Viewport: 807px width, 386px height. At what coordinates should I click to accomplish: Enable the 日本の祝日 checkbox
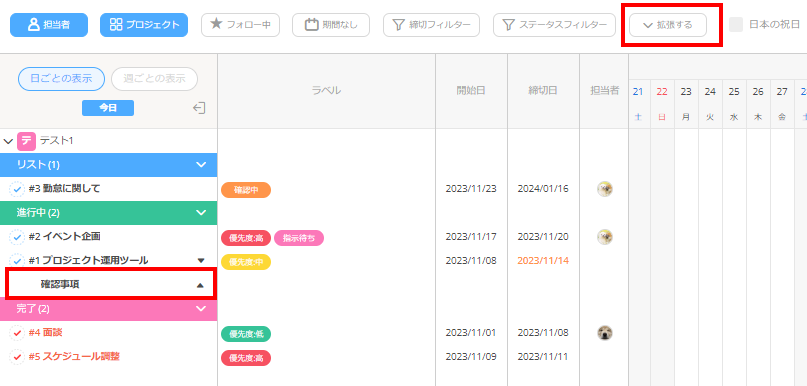pos(736,25)
